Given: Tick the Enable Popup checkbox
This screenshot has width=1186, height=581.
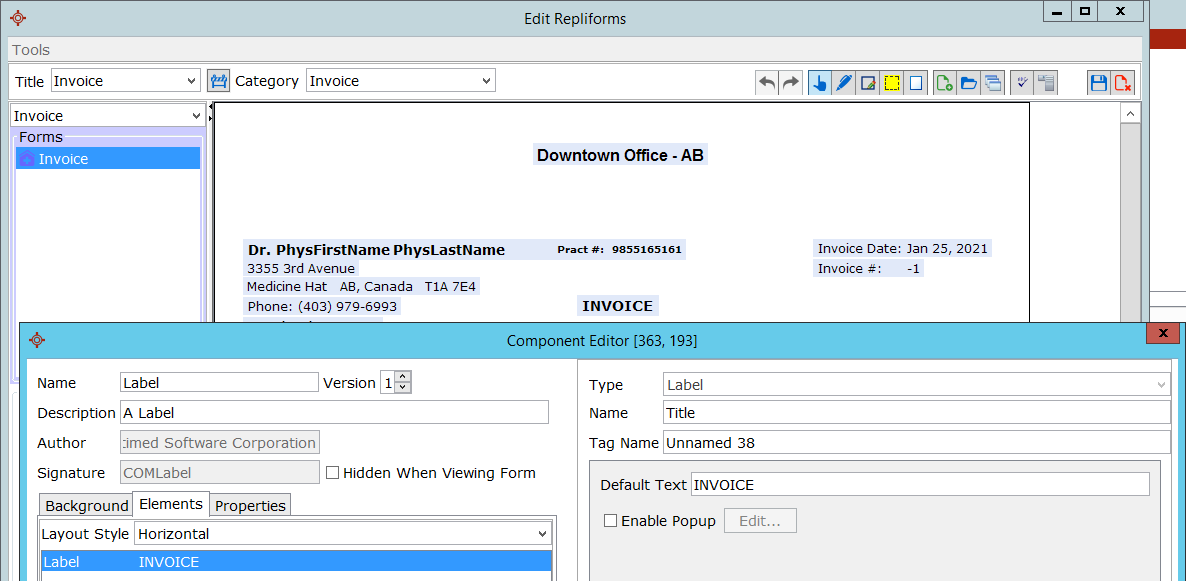Looking at the screenshot, I should coord(610,521).
